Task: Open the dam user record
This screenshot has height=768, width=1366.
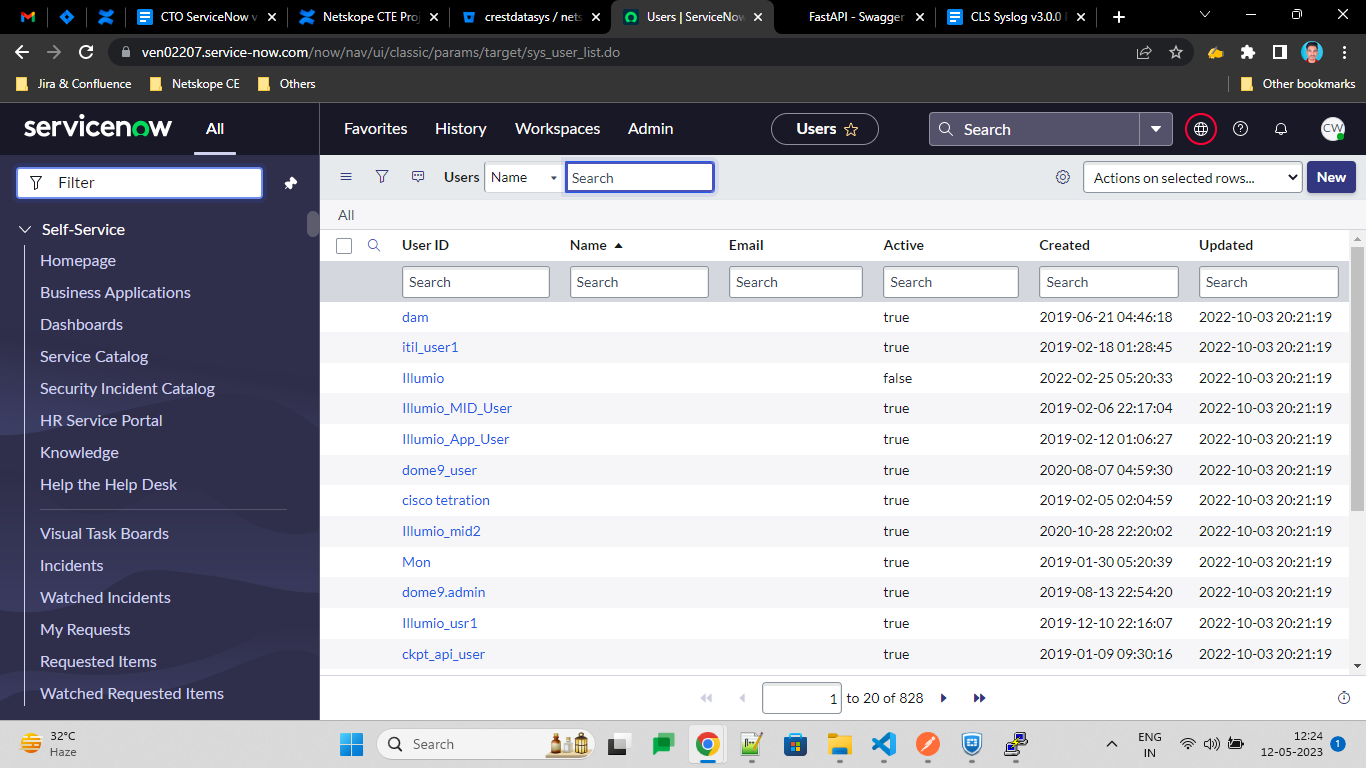Action: [415, 317]
